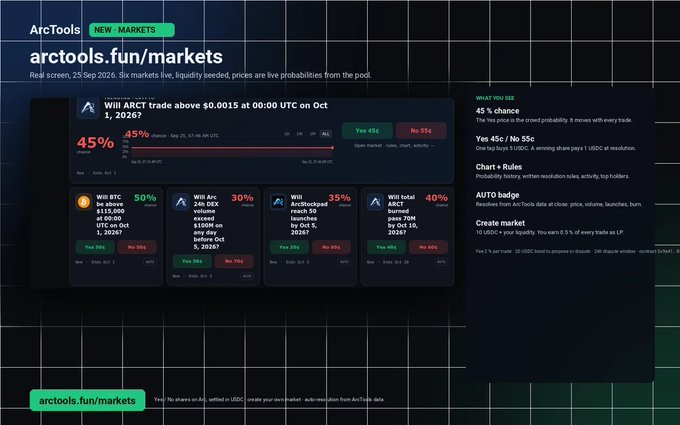The height and width of the screenshot is (425, 680).
Task: Click the AUTO badge on ARCT burned card
Action: tap(441, 262)
